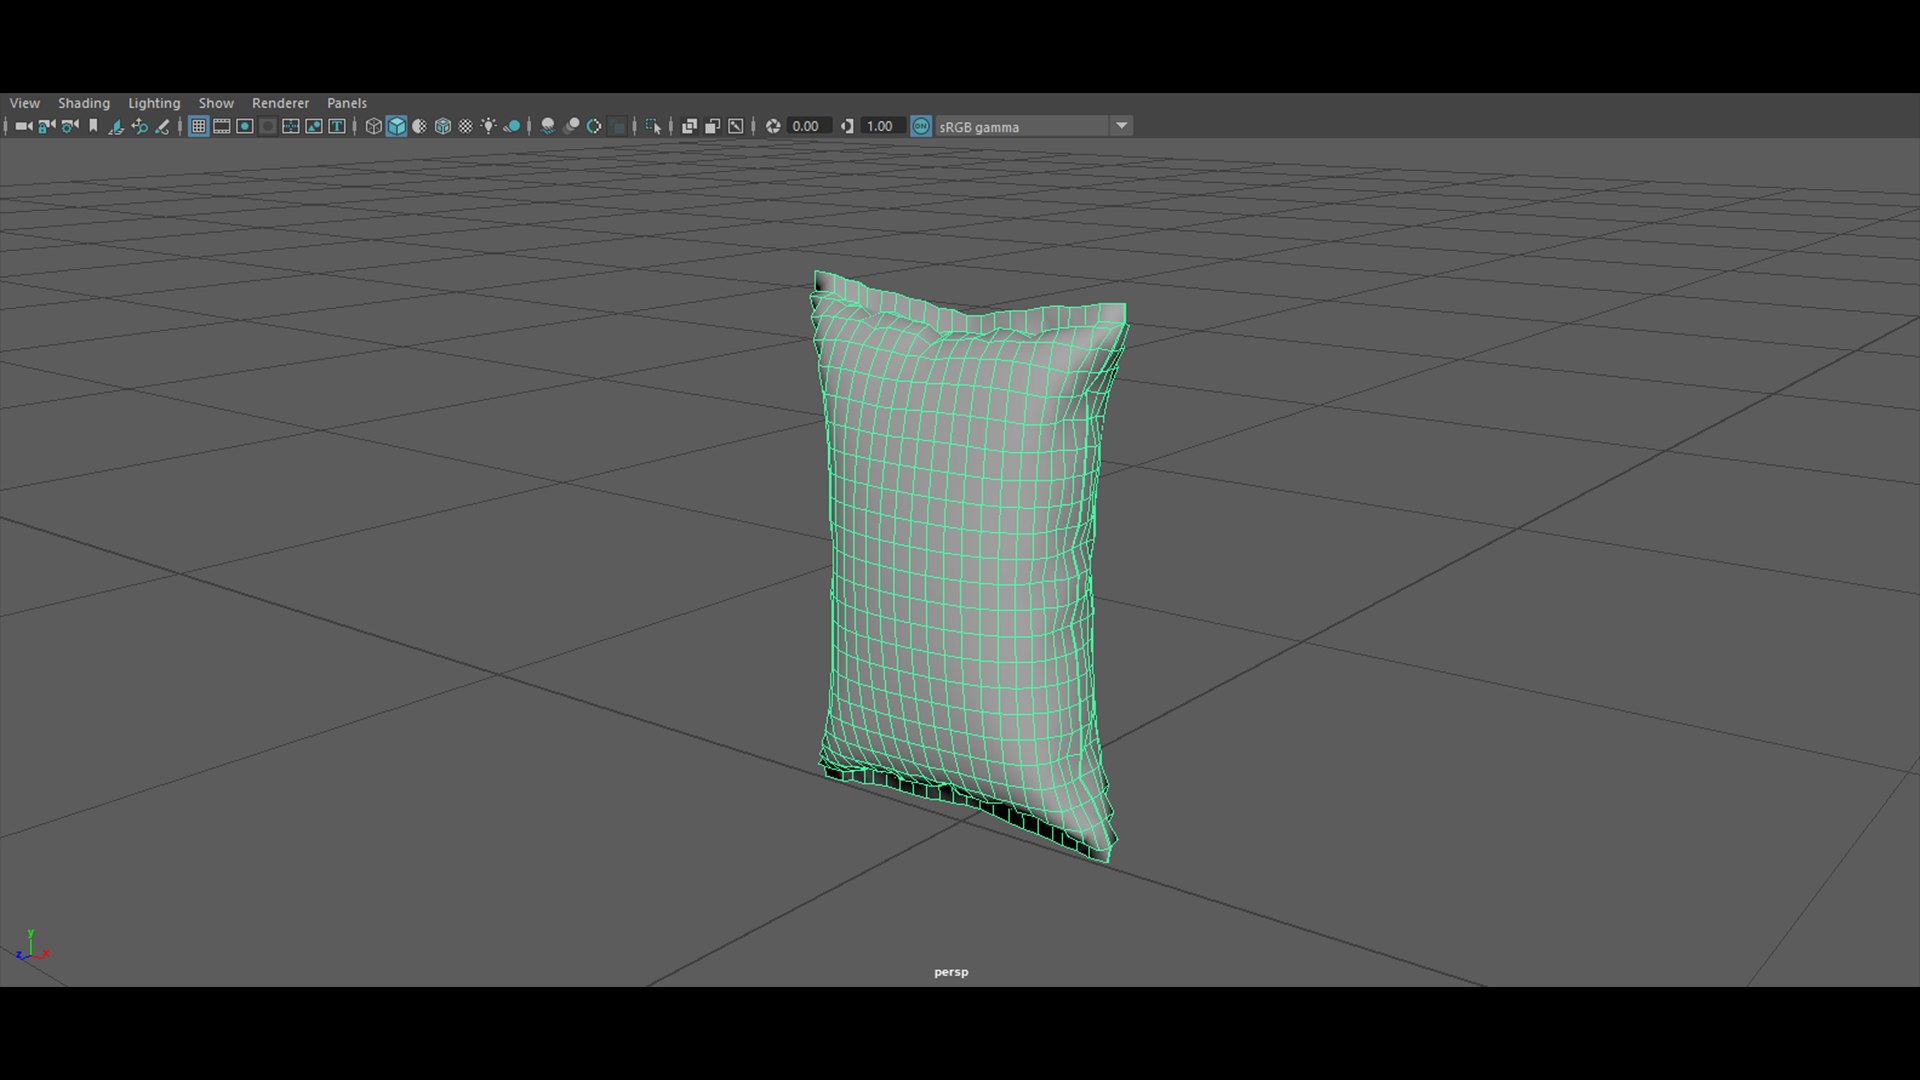Viewport: 1920px width, 1080px height.
Task: Toggle Multisample Anti-aliasing icon
Action: coord(594,126)
